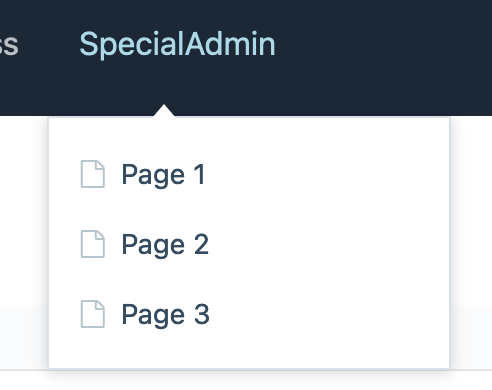Click the document icon beside Page 2
The width and height of the screenshot is (492, 390).
pos(93,244)
